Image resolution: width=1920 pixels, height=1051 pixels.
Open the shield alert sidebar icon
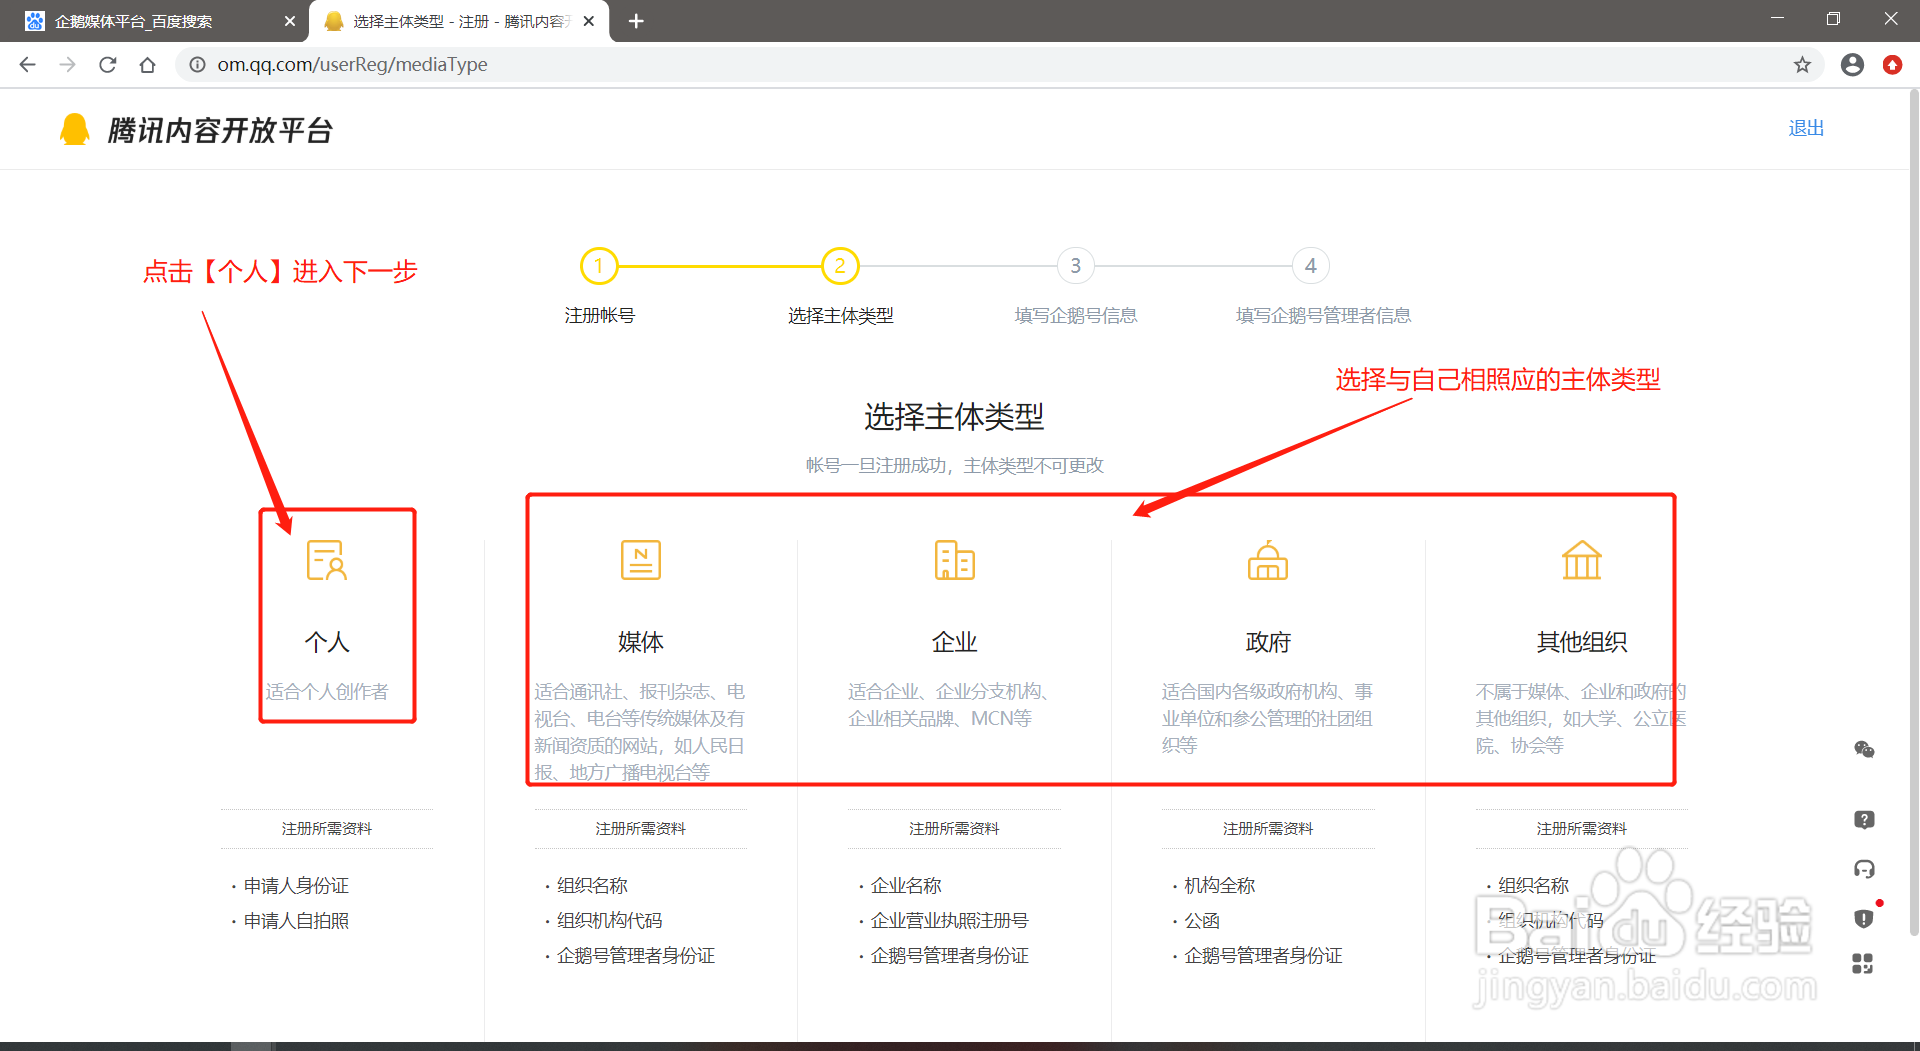pos(1864,918)
